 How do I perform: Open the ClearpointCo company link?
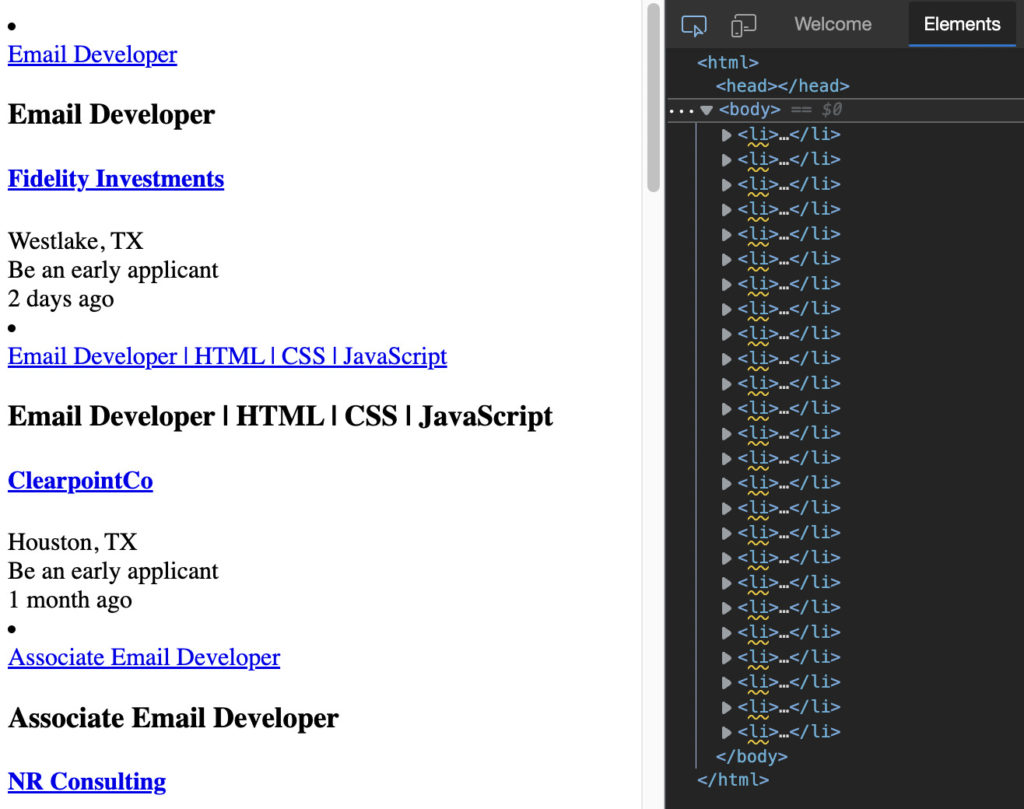point(80,481)
